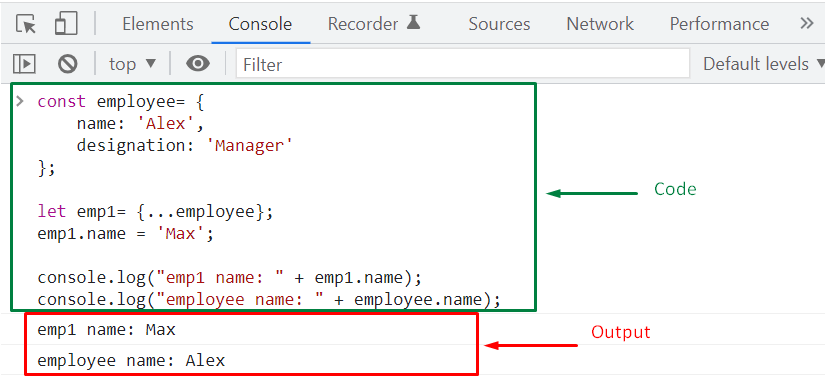Click the Filter input field
Viewport: 825px width, 383px height.
[462, 64]
